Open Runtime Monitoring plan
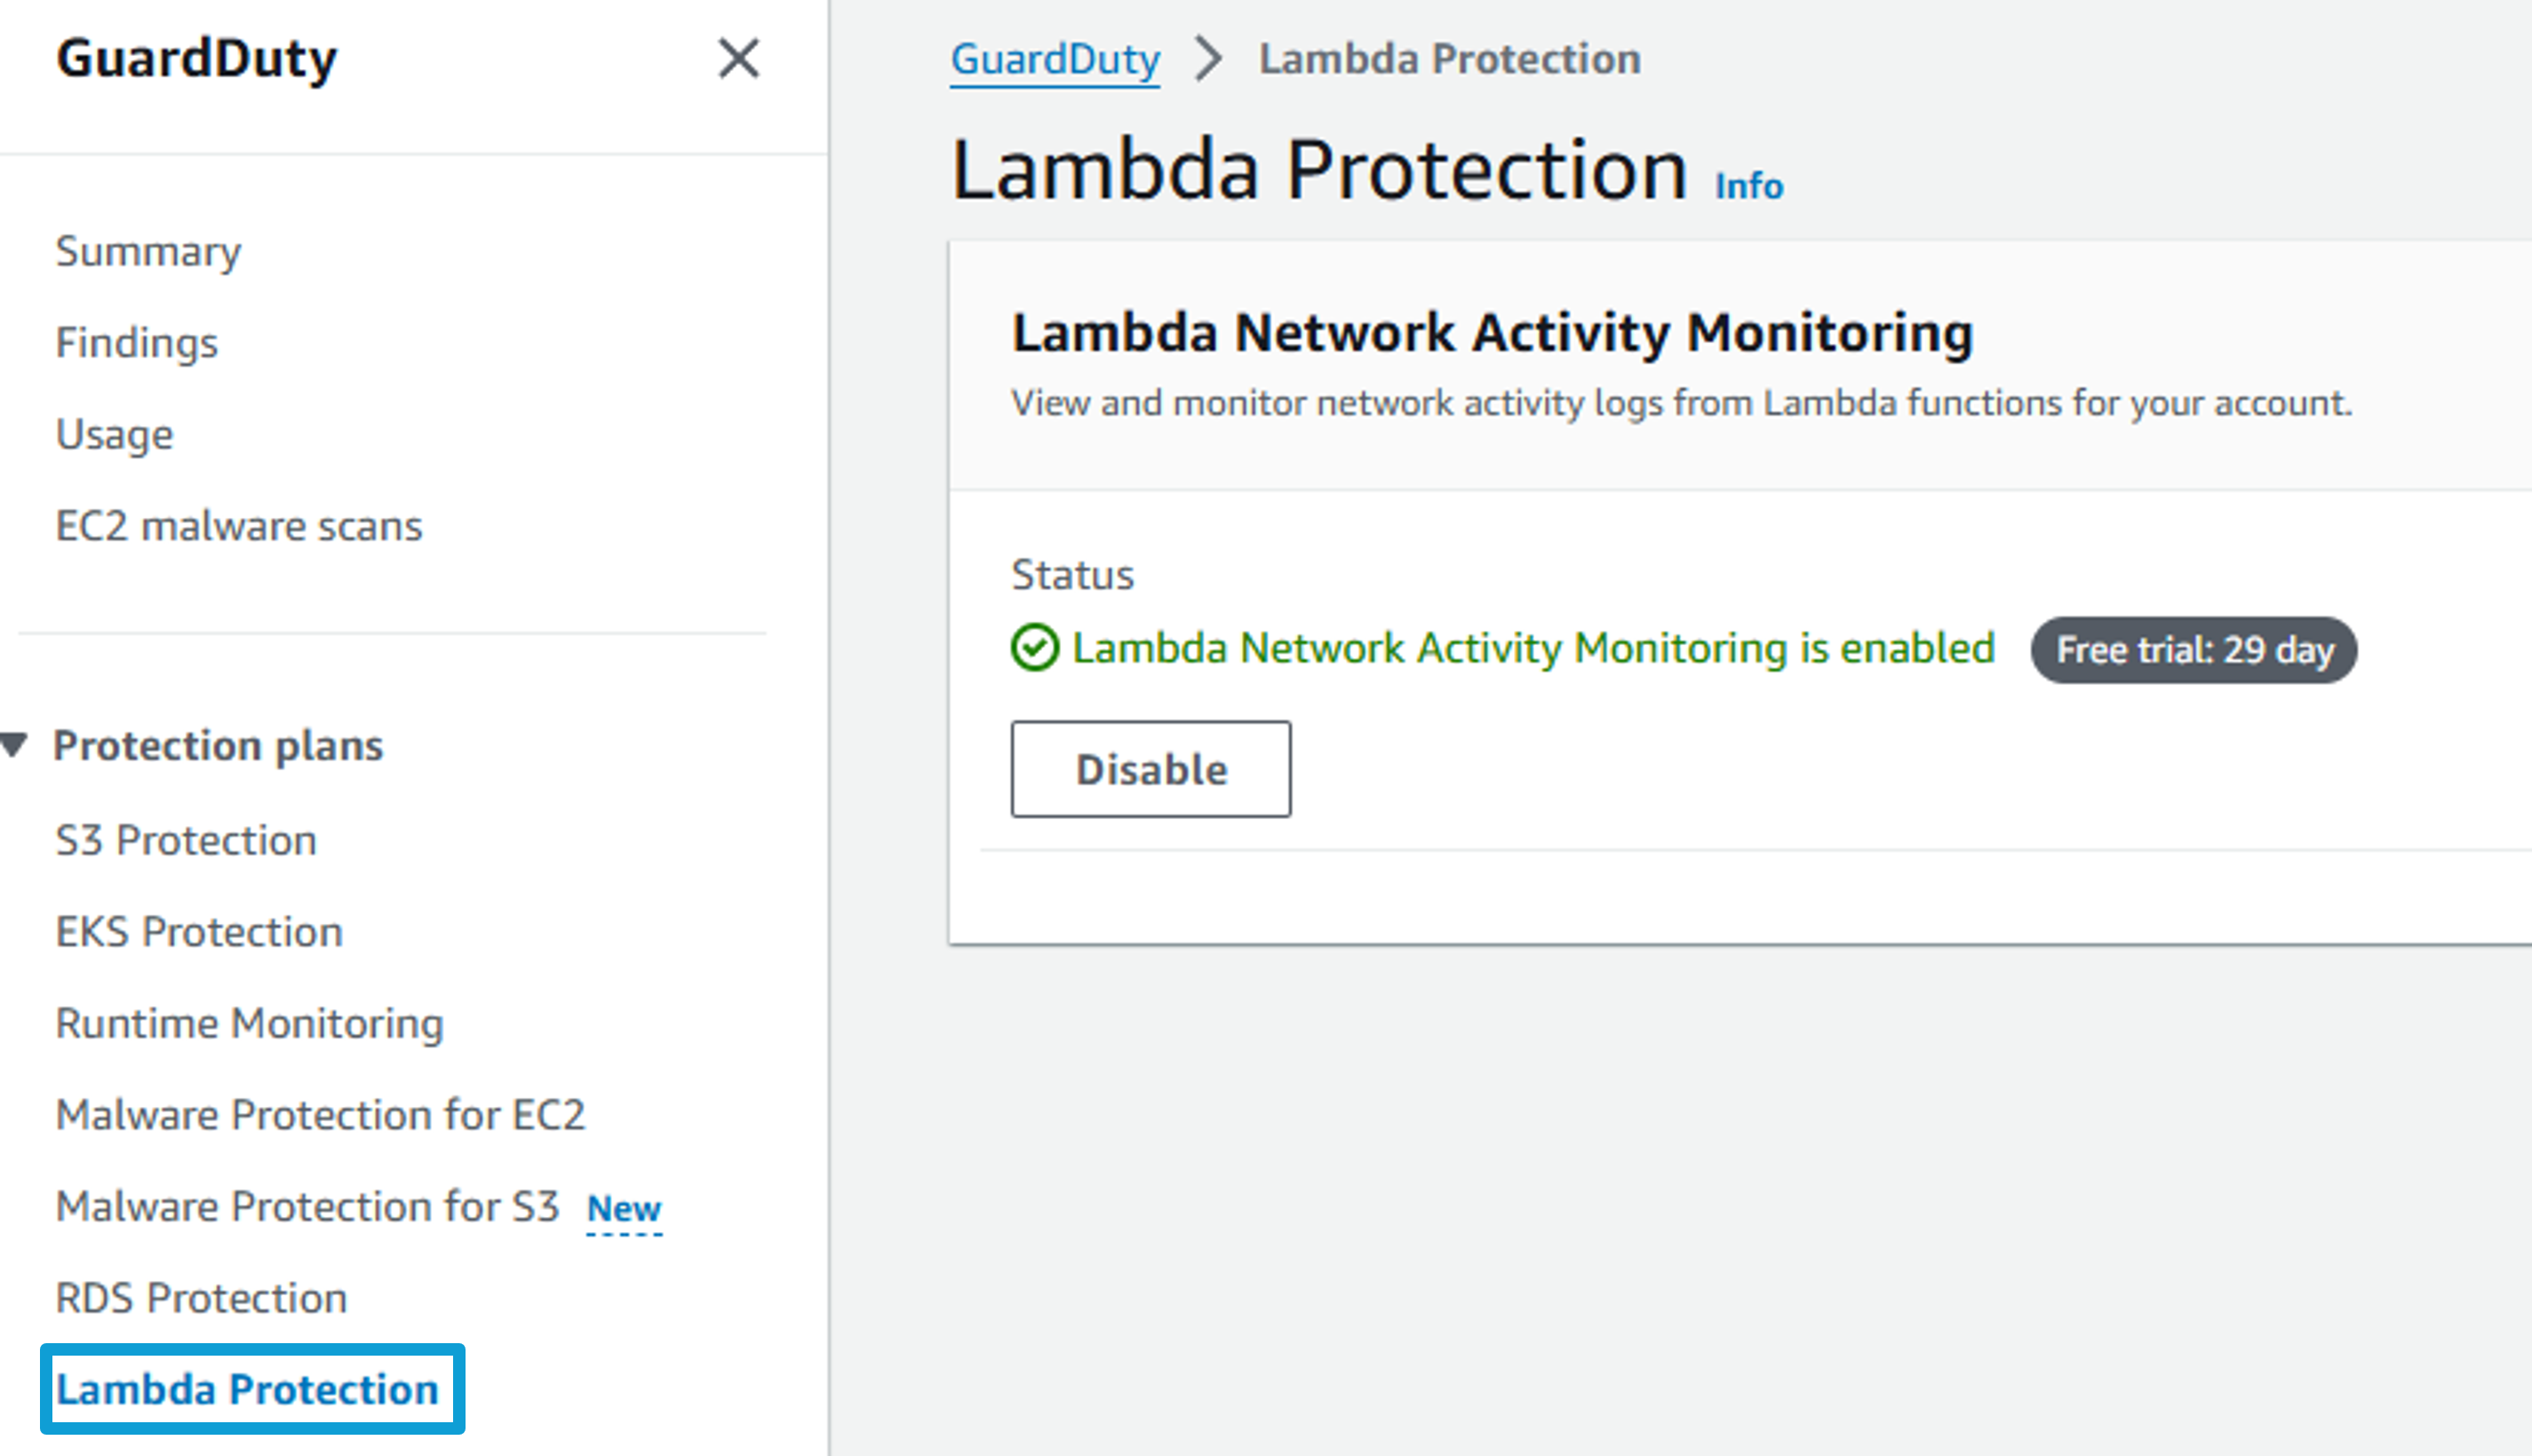This screenshot has width=2532, height=1456. 249,1023
